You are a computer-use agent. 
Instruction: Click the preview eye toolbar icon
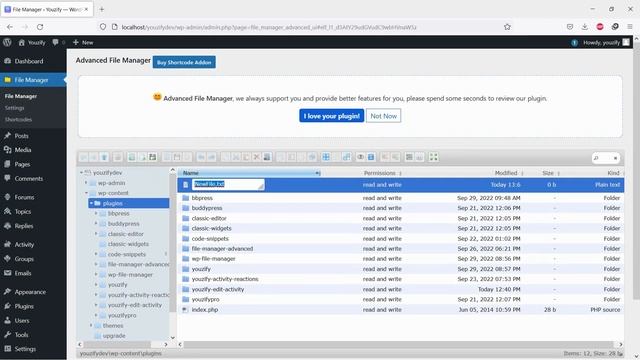[x=360, y=157]
